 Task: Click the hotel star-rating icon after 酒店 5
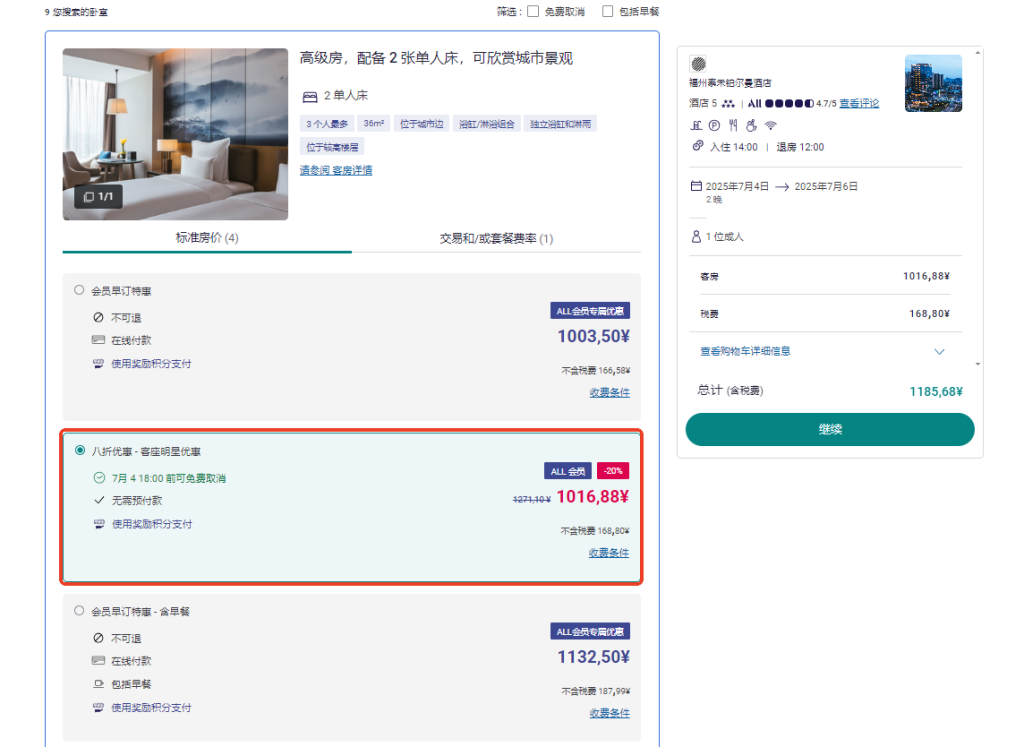click(x=728, y=104)
